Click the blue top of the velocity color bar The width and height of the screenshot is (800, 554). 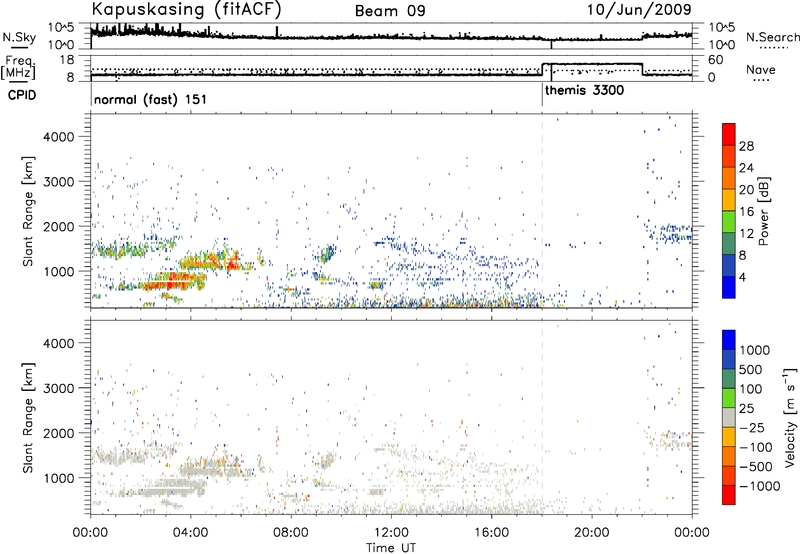729,340
